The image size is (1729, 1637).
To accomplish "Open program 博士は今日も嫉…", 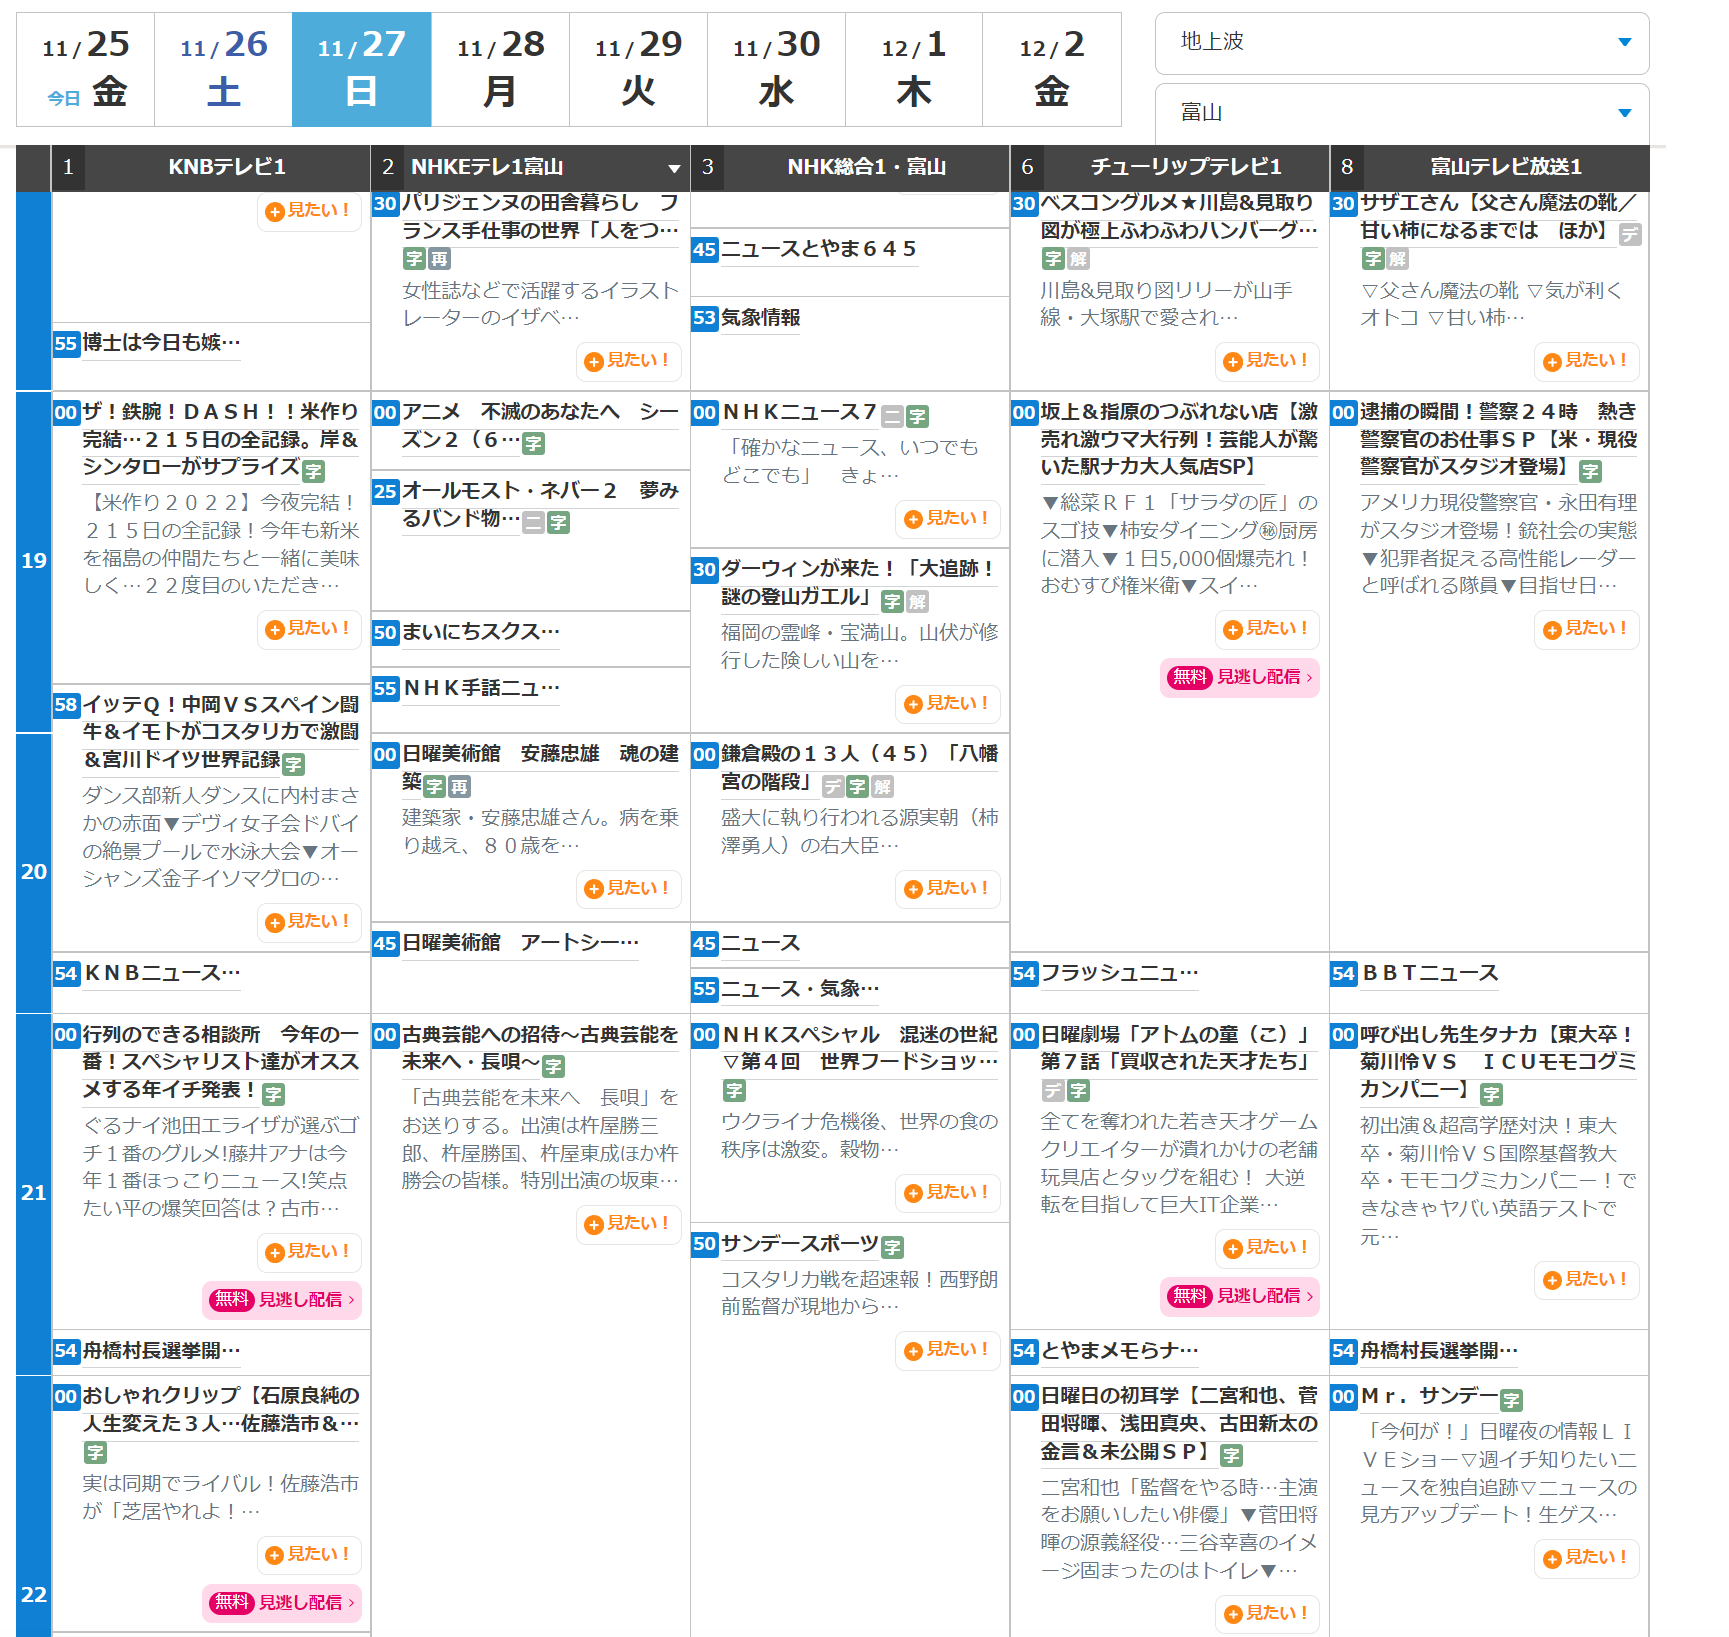I will point(161,343).
